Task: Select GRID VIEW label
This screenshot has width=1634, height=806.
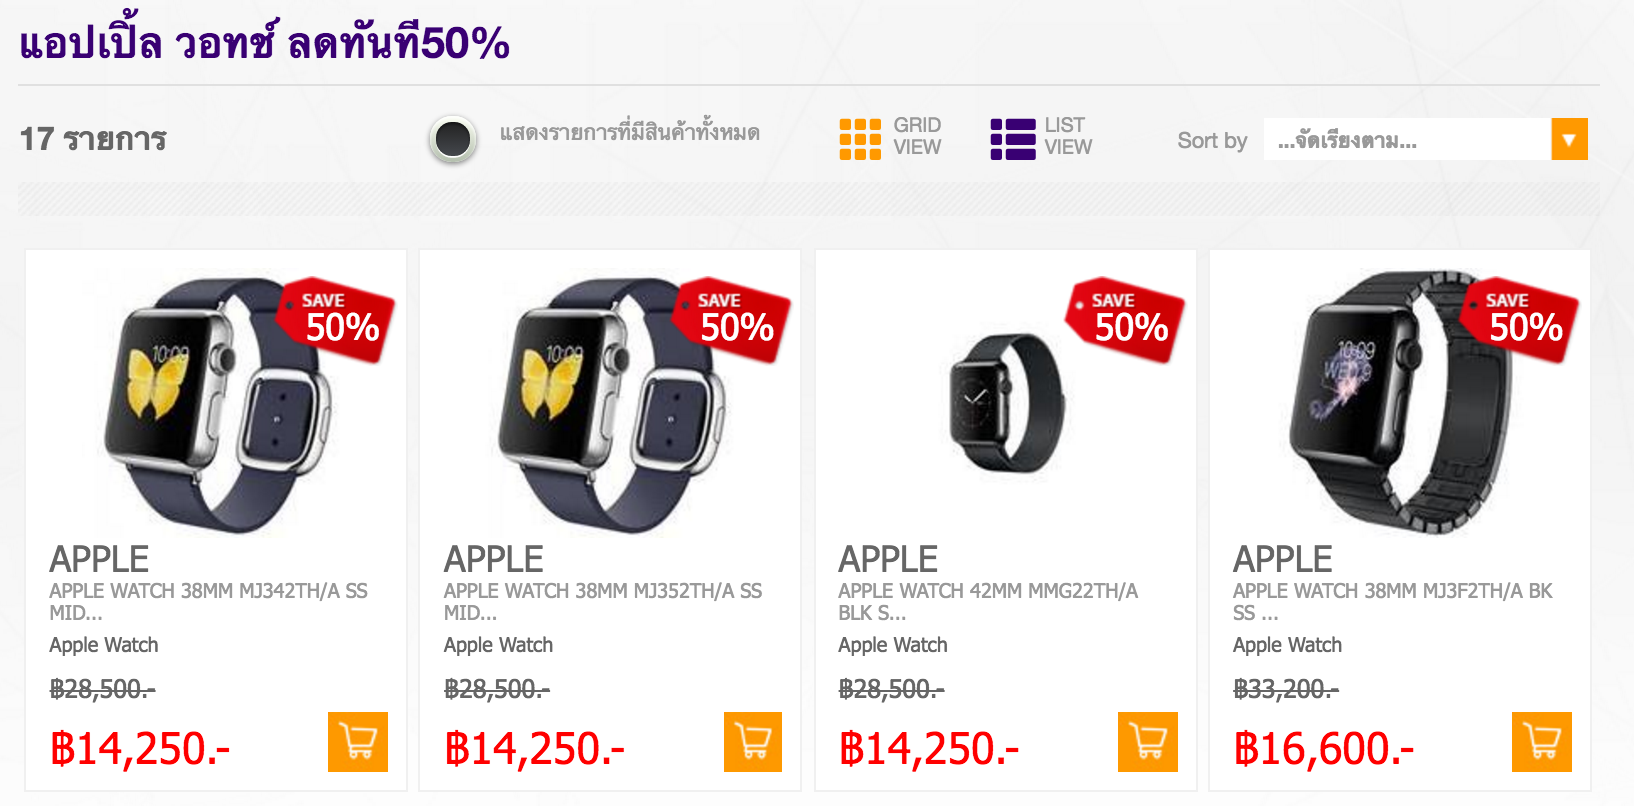Action: (x=917, y=136)
